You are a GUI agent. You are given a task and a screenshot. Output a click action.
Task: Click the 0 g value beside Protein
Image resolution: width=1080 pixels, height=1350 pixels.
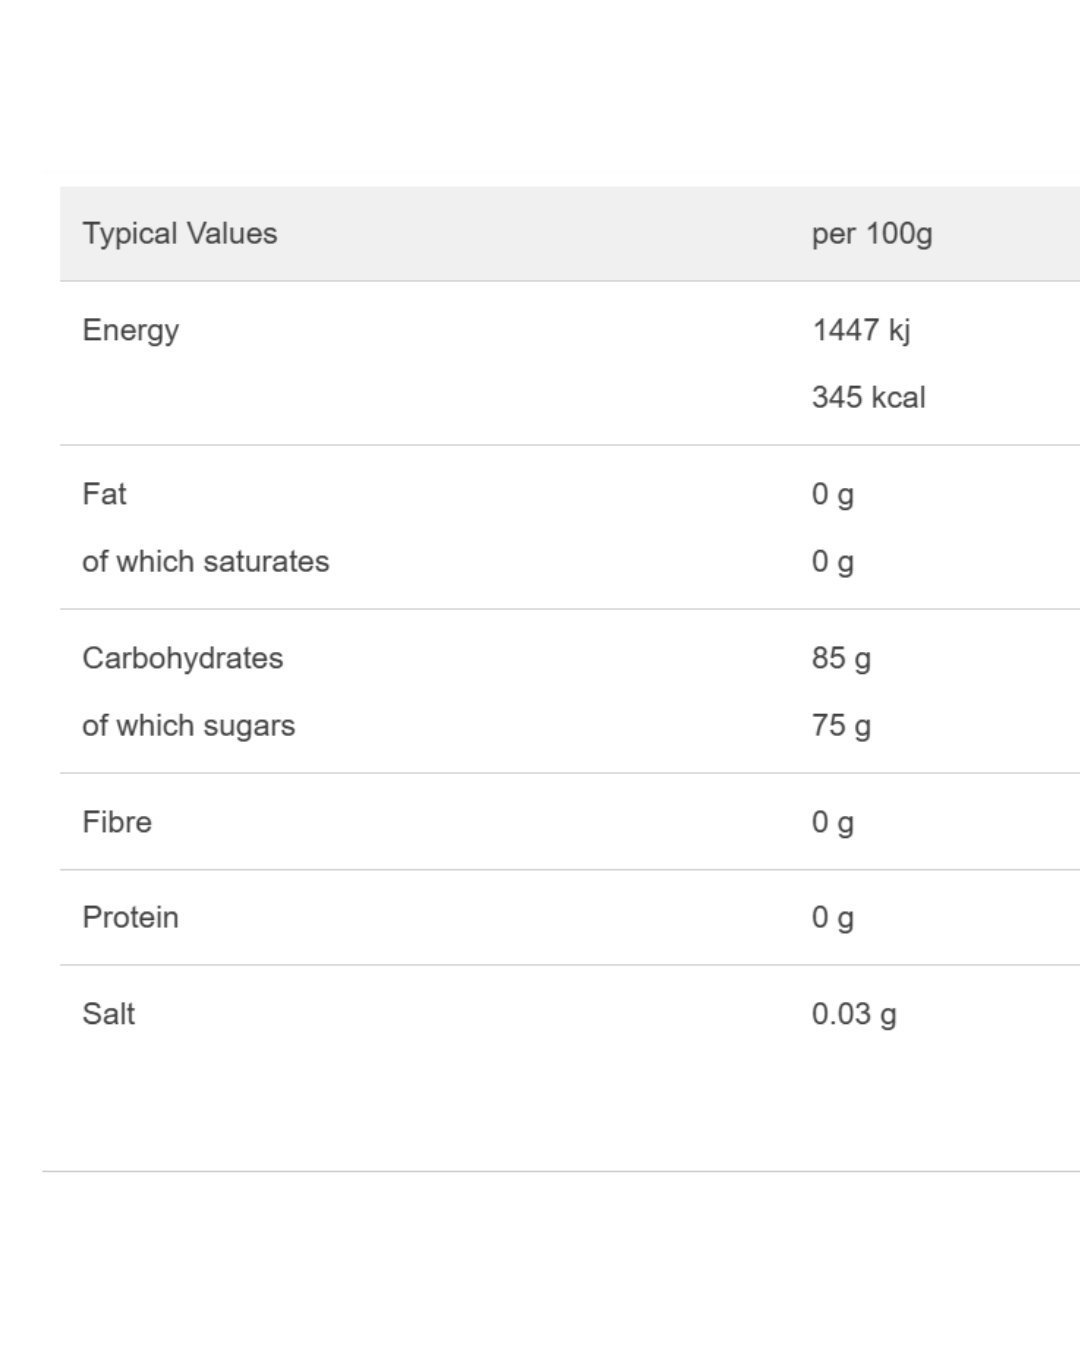coord(832,917)
